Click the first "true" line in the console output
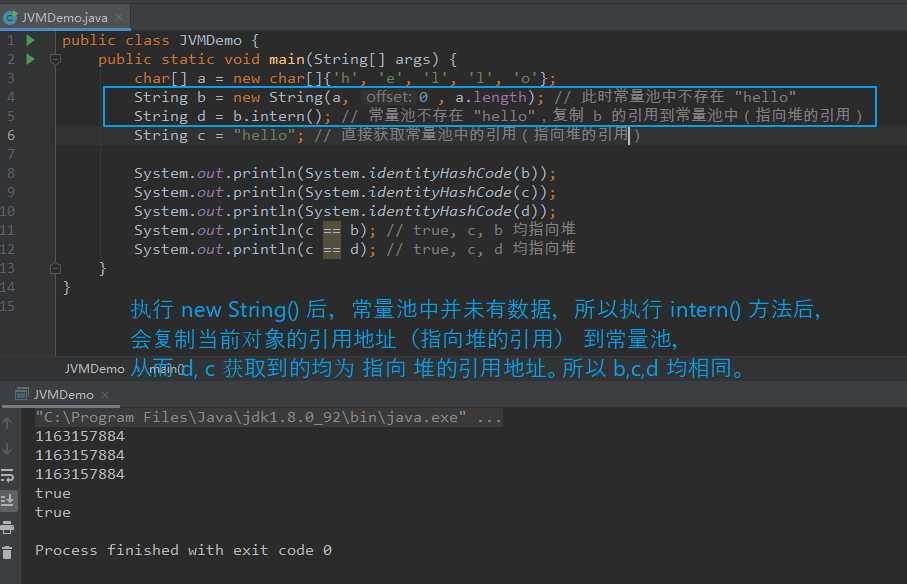The width and height of the screenshot is (907, 584). pos(53,493)
